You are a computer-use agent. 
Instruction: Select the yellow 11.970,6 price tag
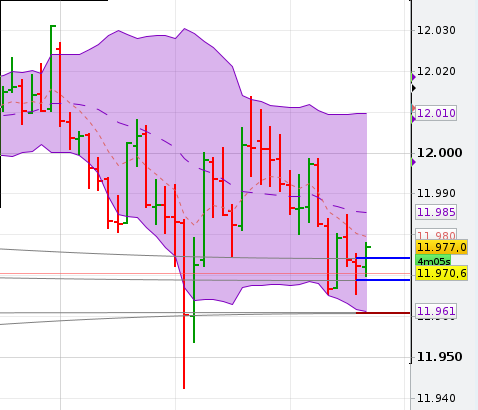click(442, 273)
